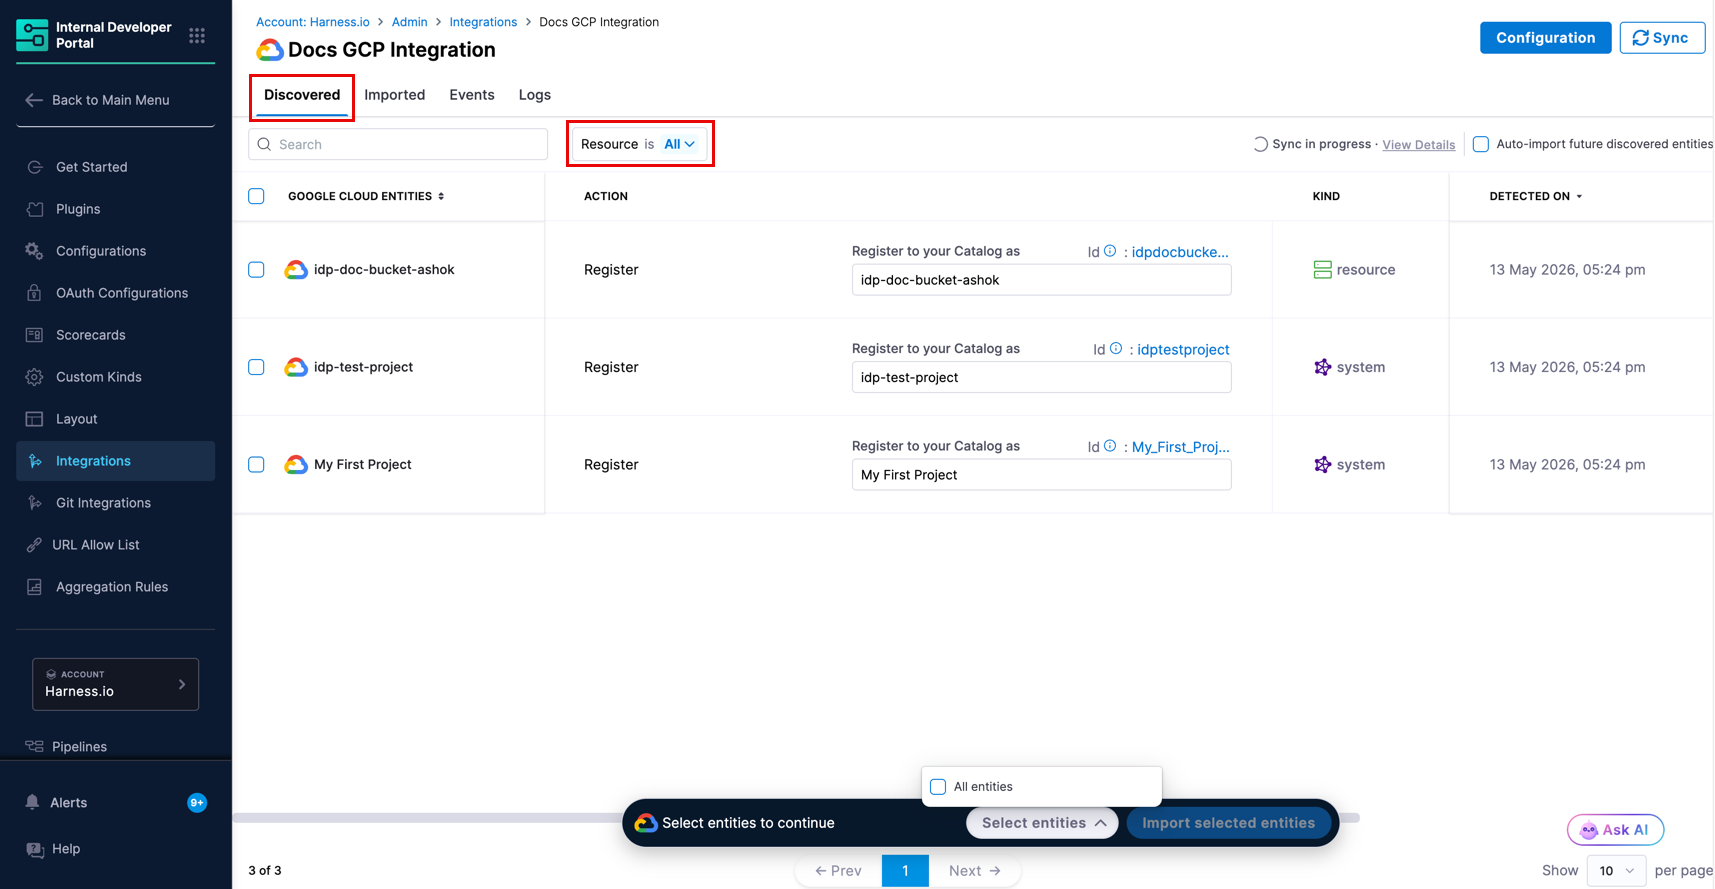Image resolution: width=1715 pixels, height=889 pixels.
Task: Click the Internal Developer Portal logo
Action: (32, 35)
